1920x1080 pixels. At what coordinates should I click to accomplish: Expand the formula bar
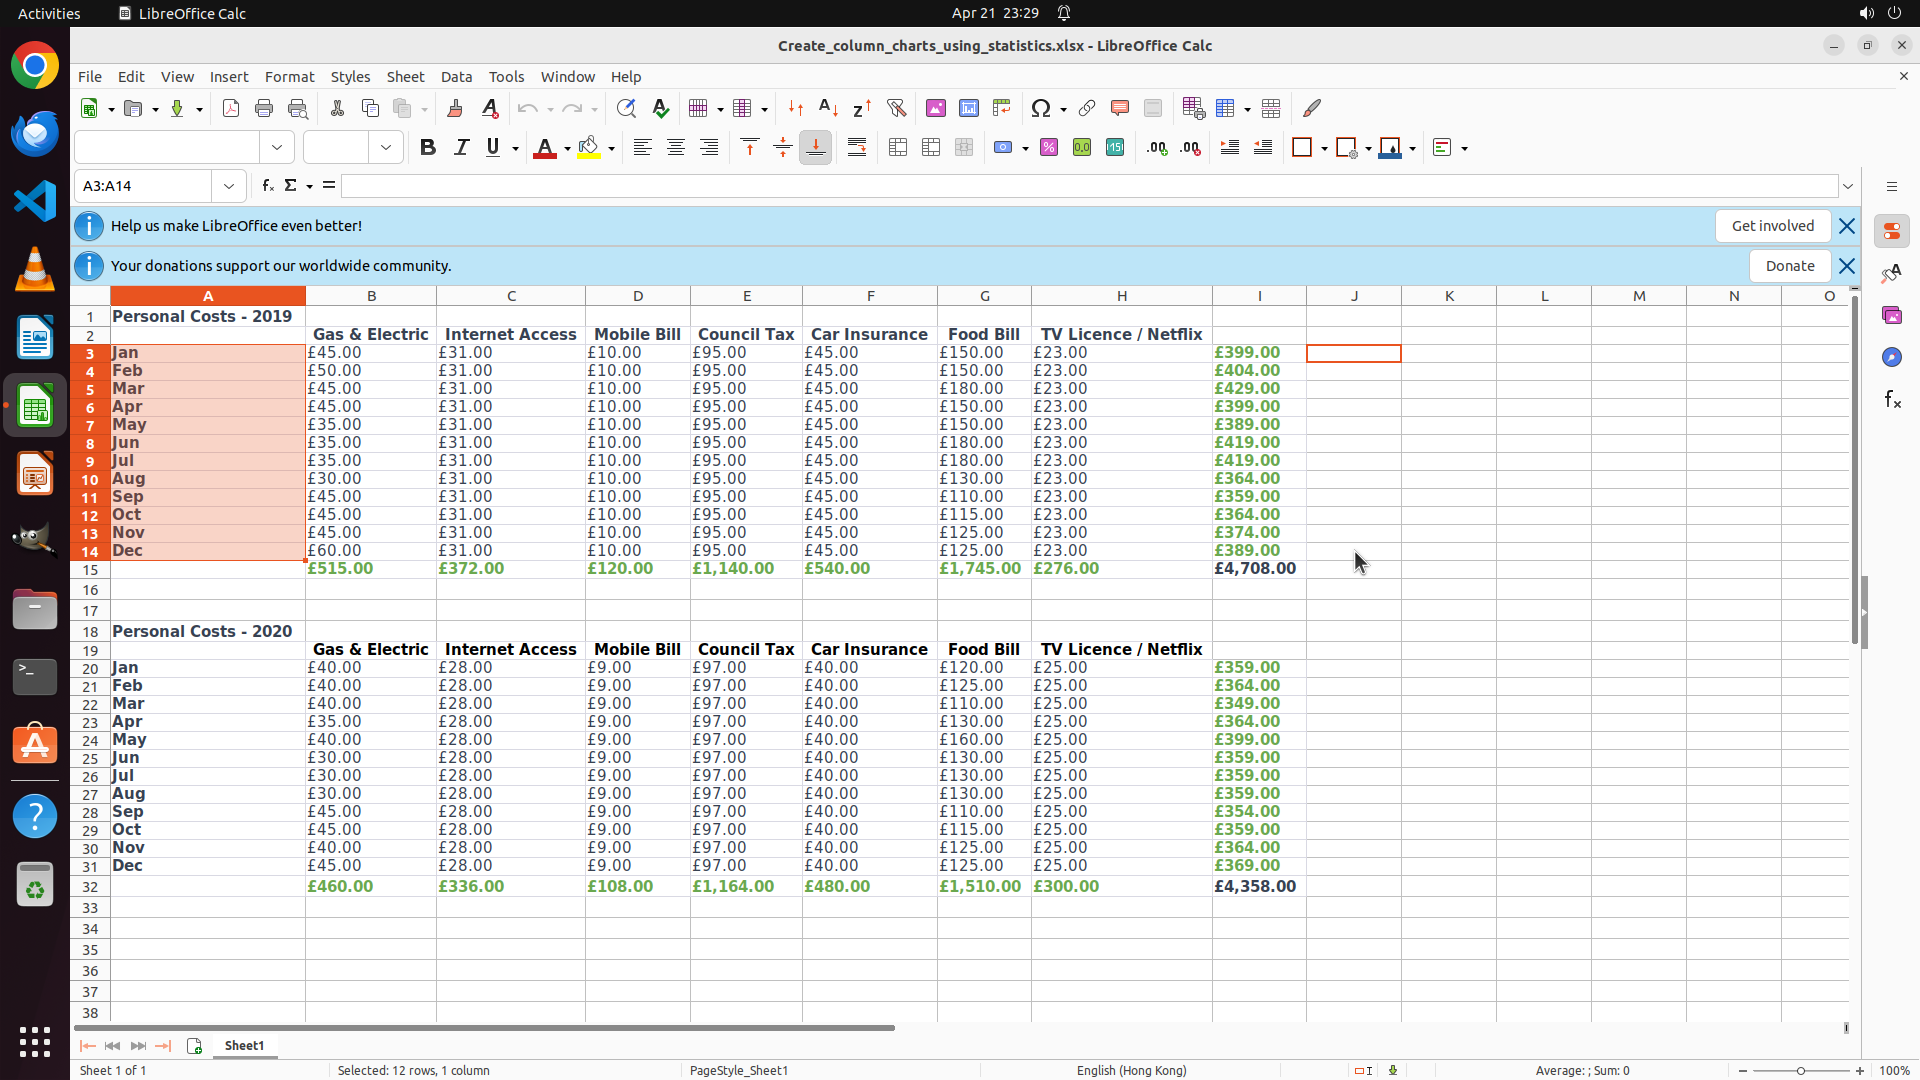pos(1848,186)
